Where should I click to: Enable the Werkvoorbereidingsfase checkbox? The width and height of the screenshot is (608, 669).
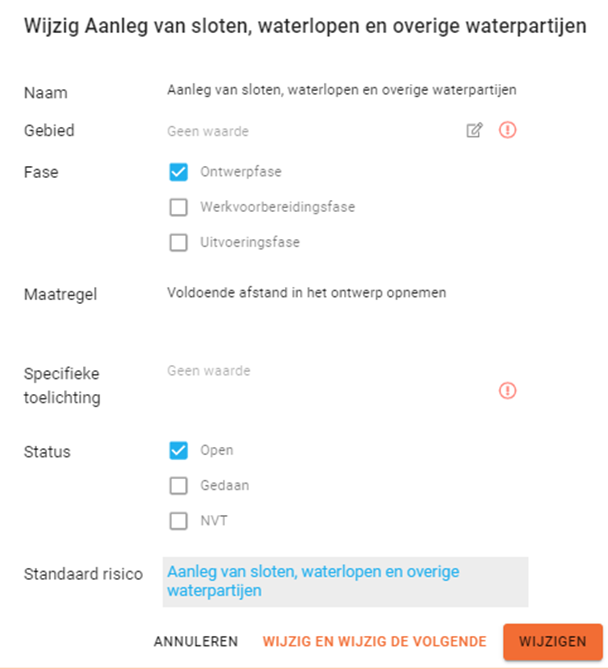pos(179,207)
